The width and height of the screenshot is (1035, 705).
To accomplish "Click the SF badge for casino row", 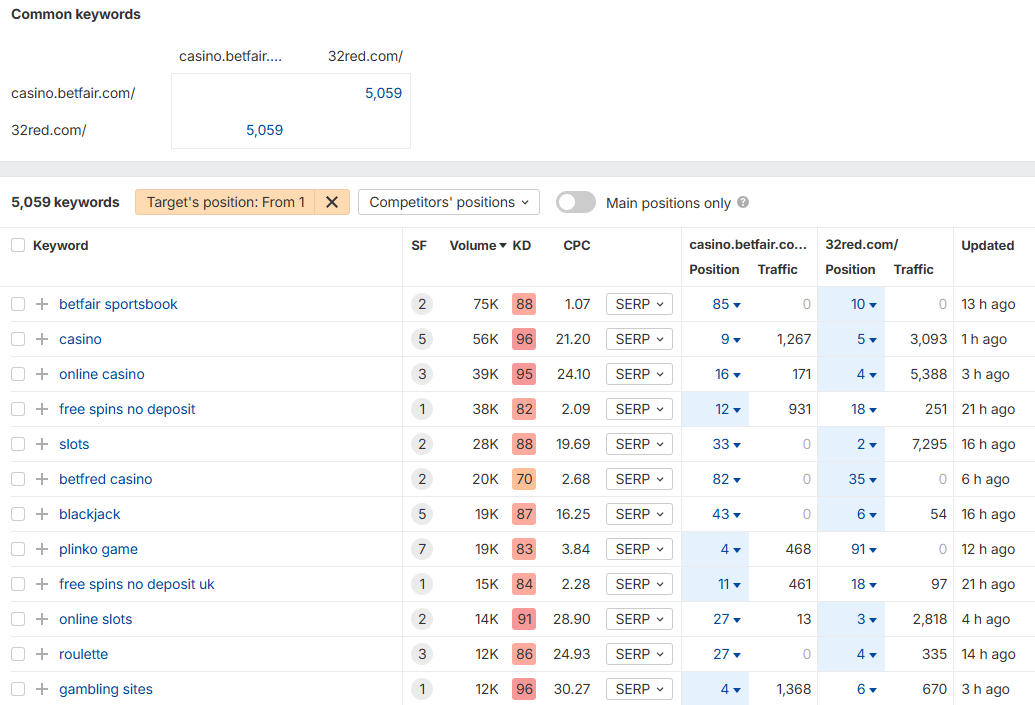I will [x=422, y=339].
